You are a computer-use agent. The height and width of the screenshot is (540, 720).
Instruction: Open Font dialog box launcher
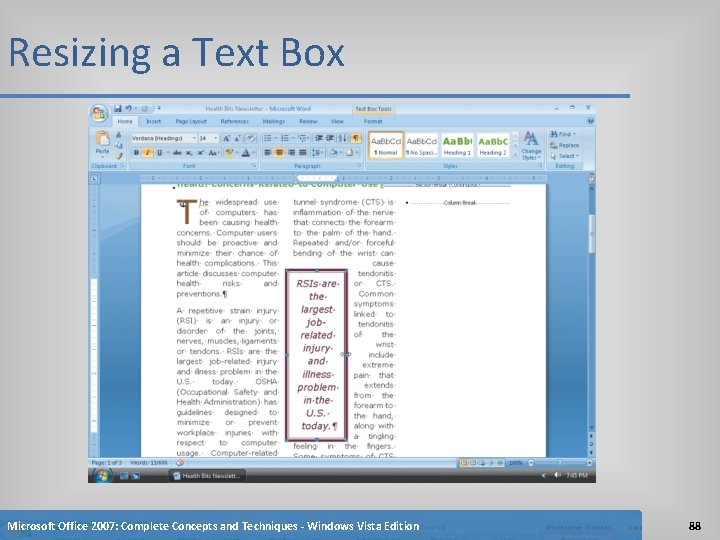[253, 166]
